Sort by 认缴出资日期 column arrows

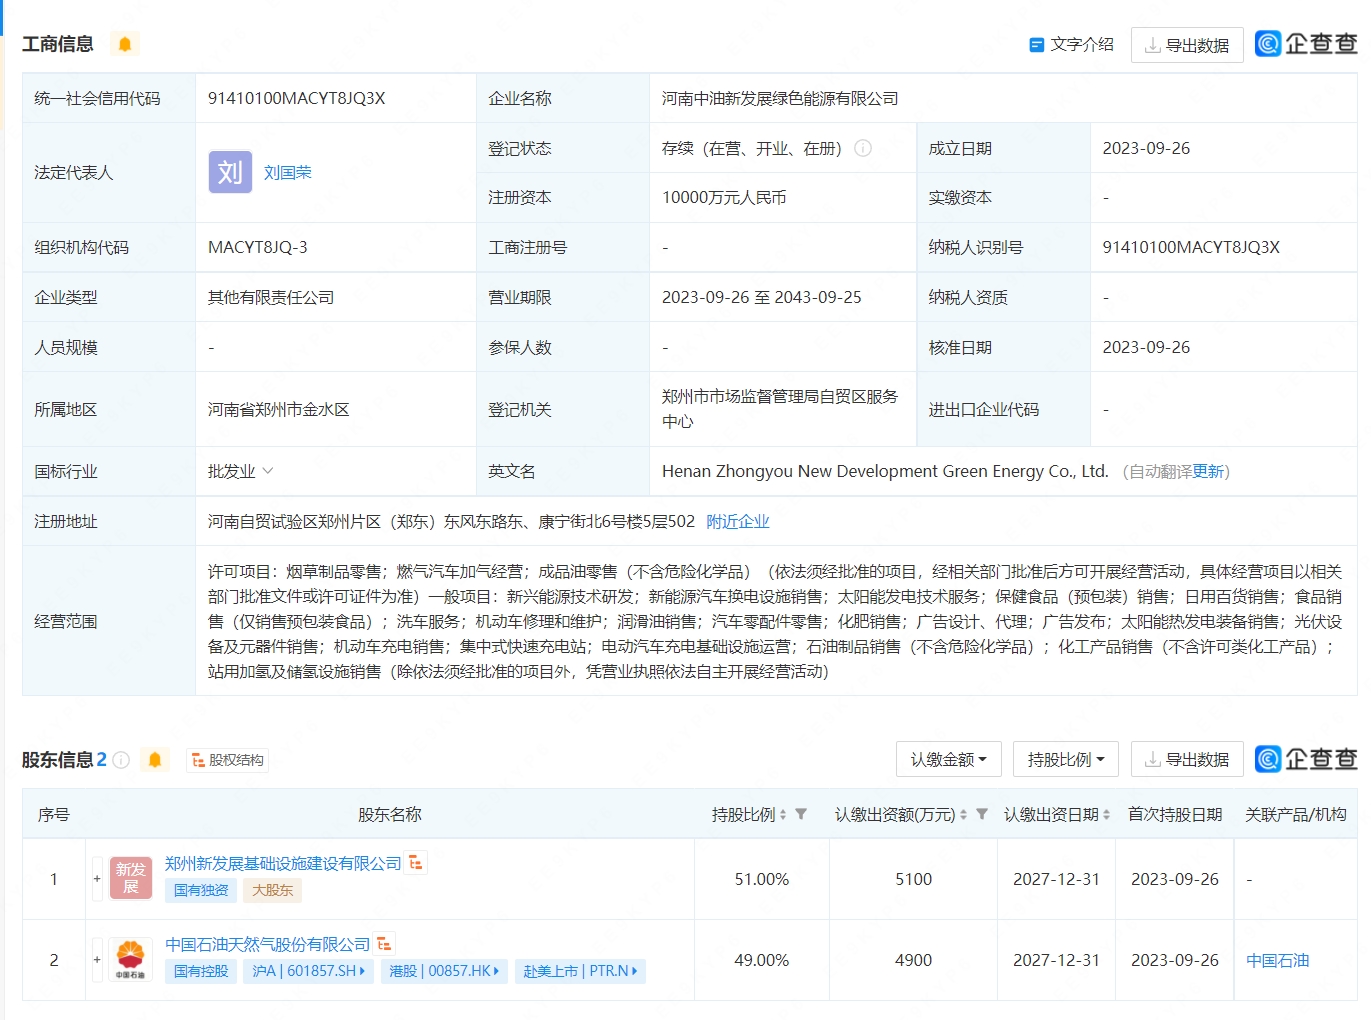point(1107,815)
